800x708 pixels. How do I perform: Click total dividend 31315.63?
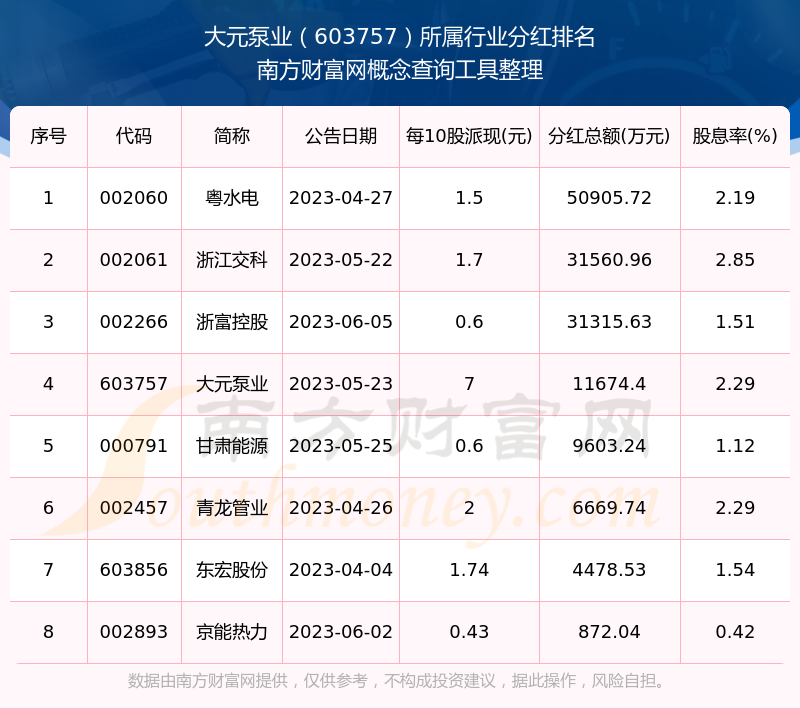(x=609, y=322)
